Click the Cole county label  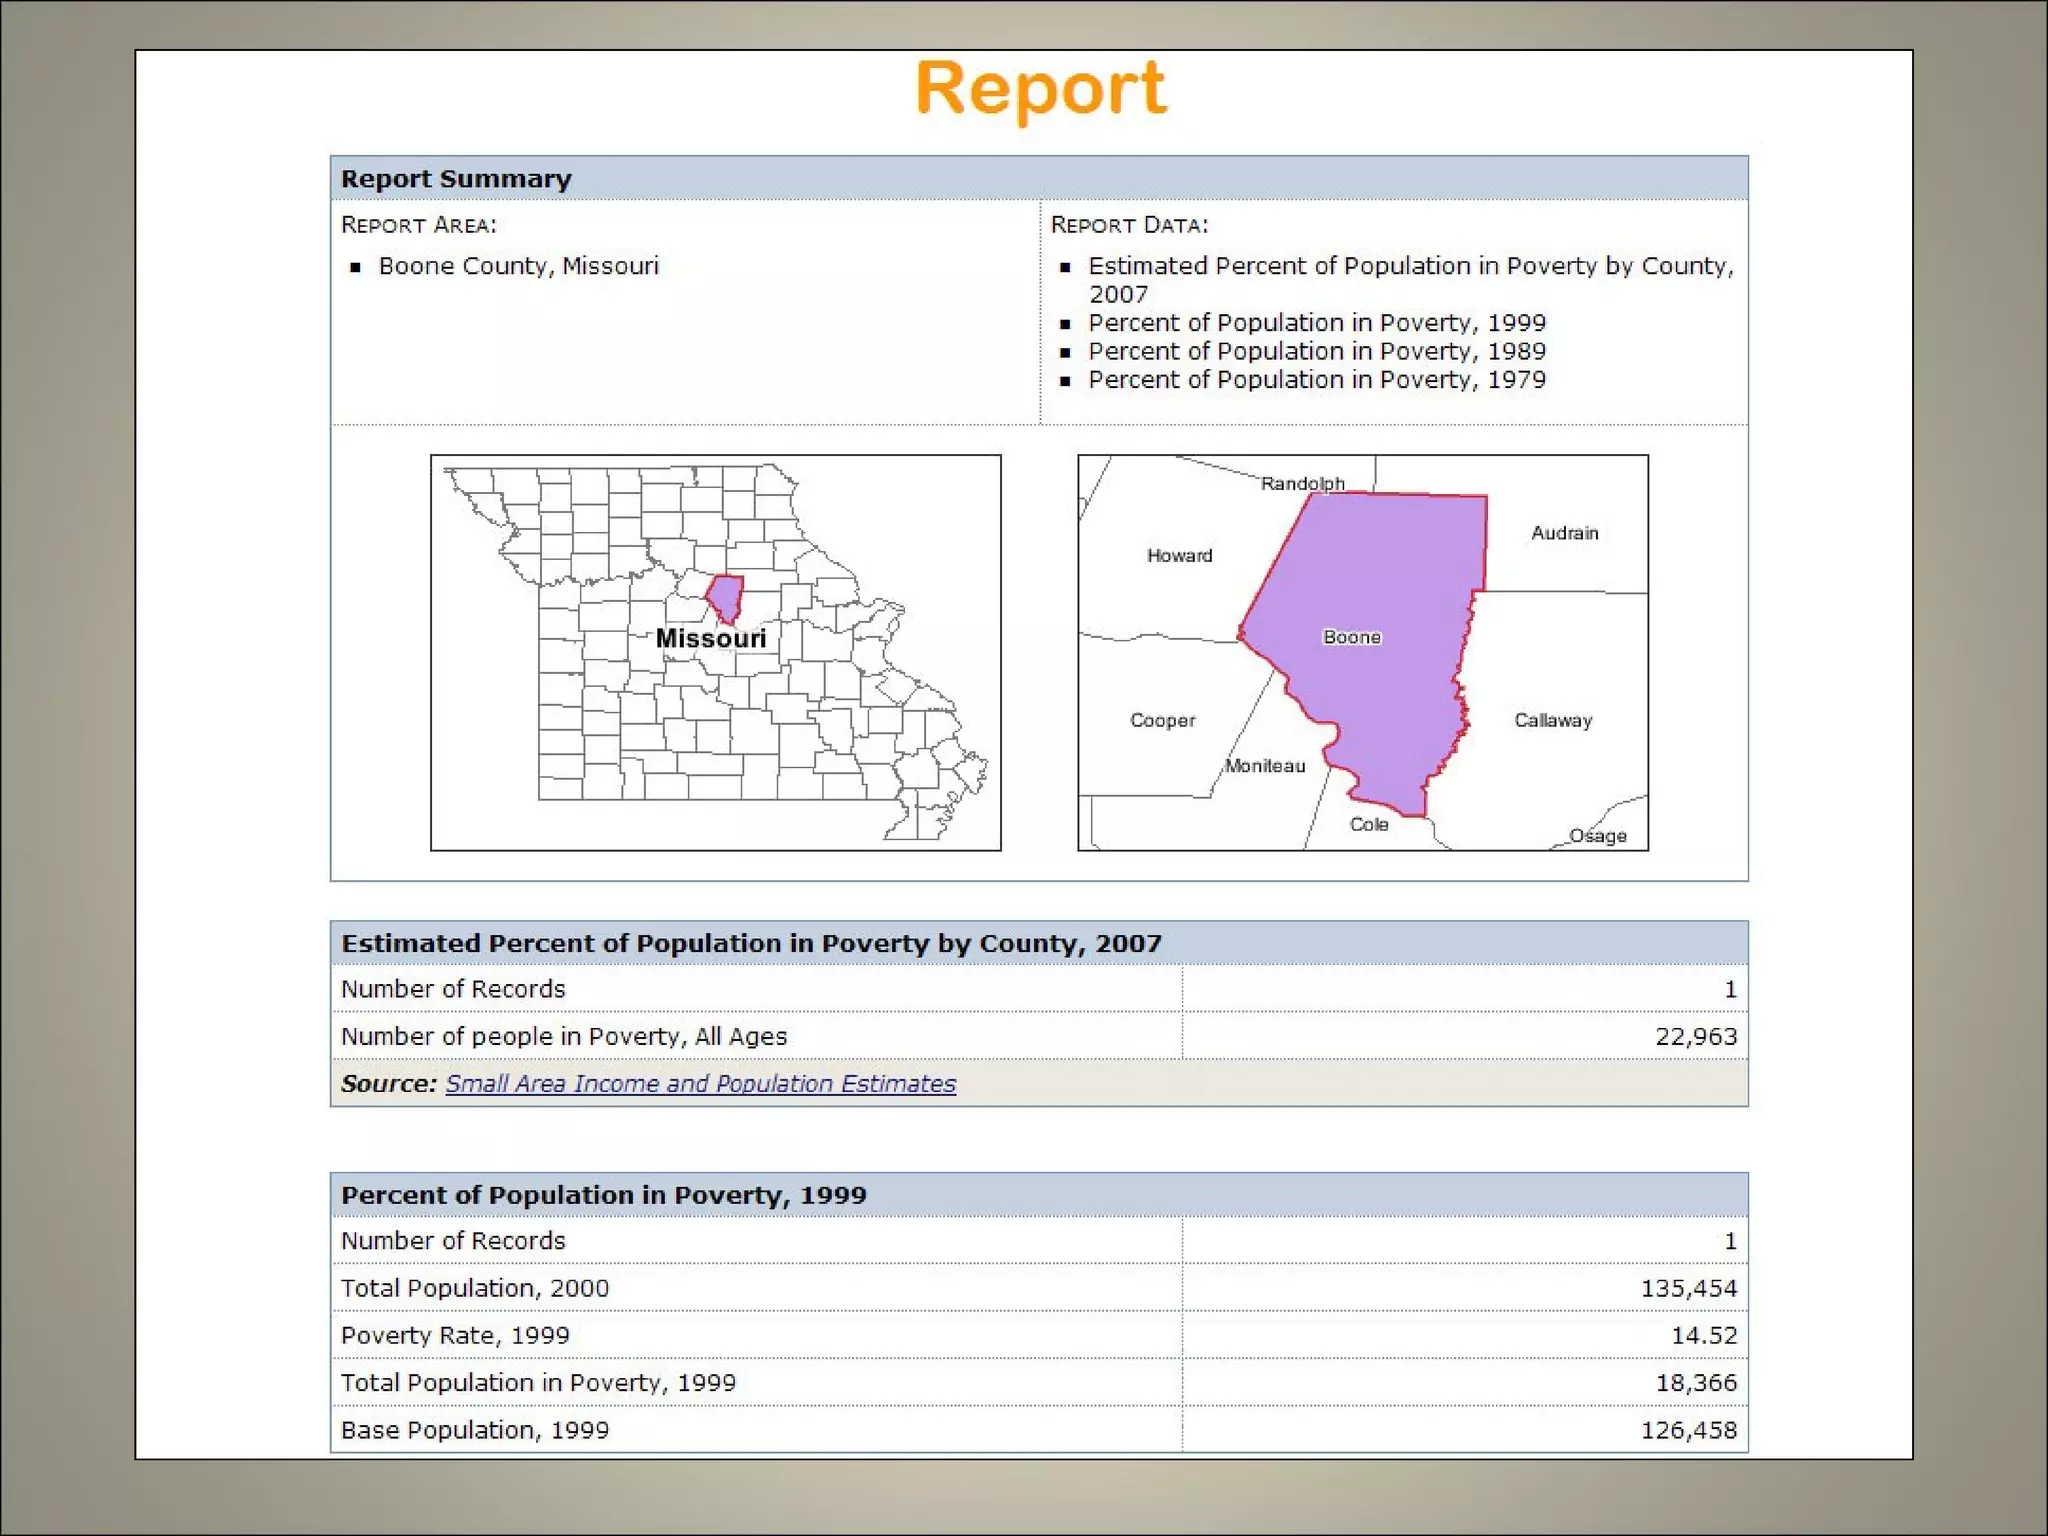tap(1368, 824)
